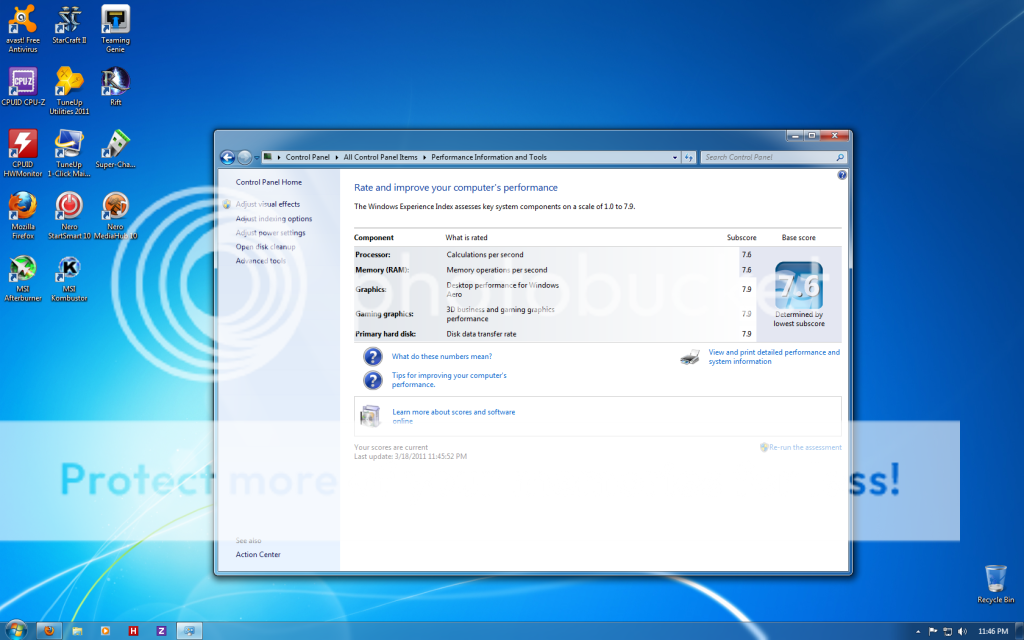1024x640 pixels.
Task: Expand the arrow before the Control Panel breadcrumb
Action: [279, 157]
